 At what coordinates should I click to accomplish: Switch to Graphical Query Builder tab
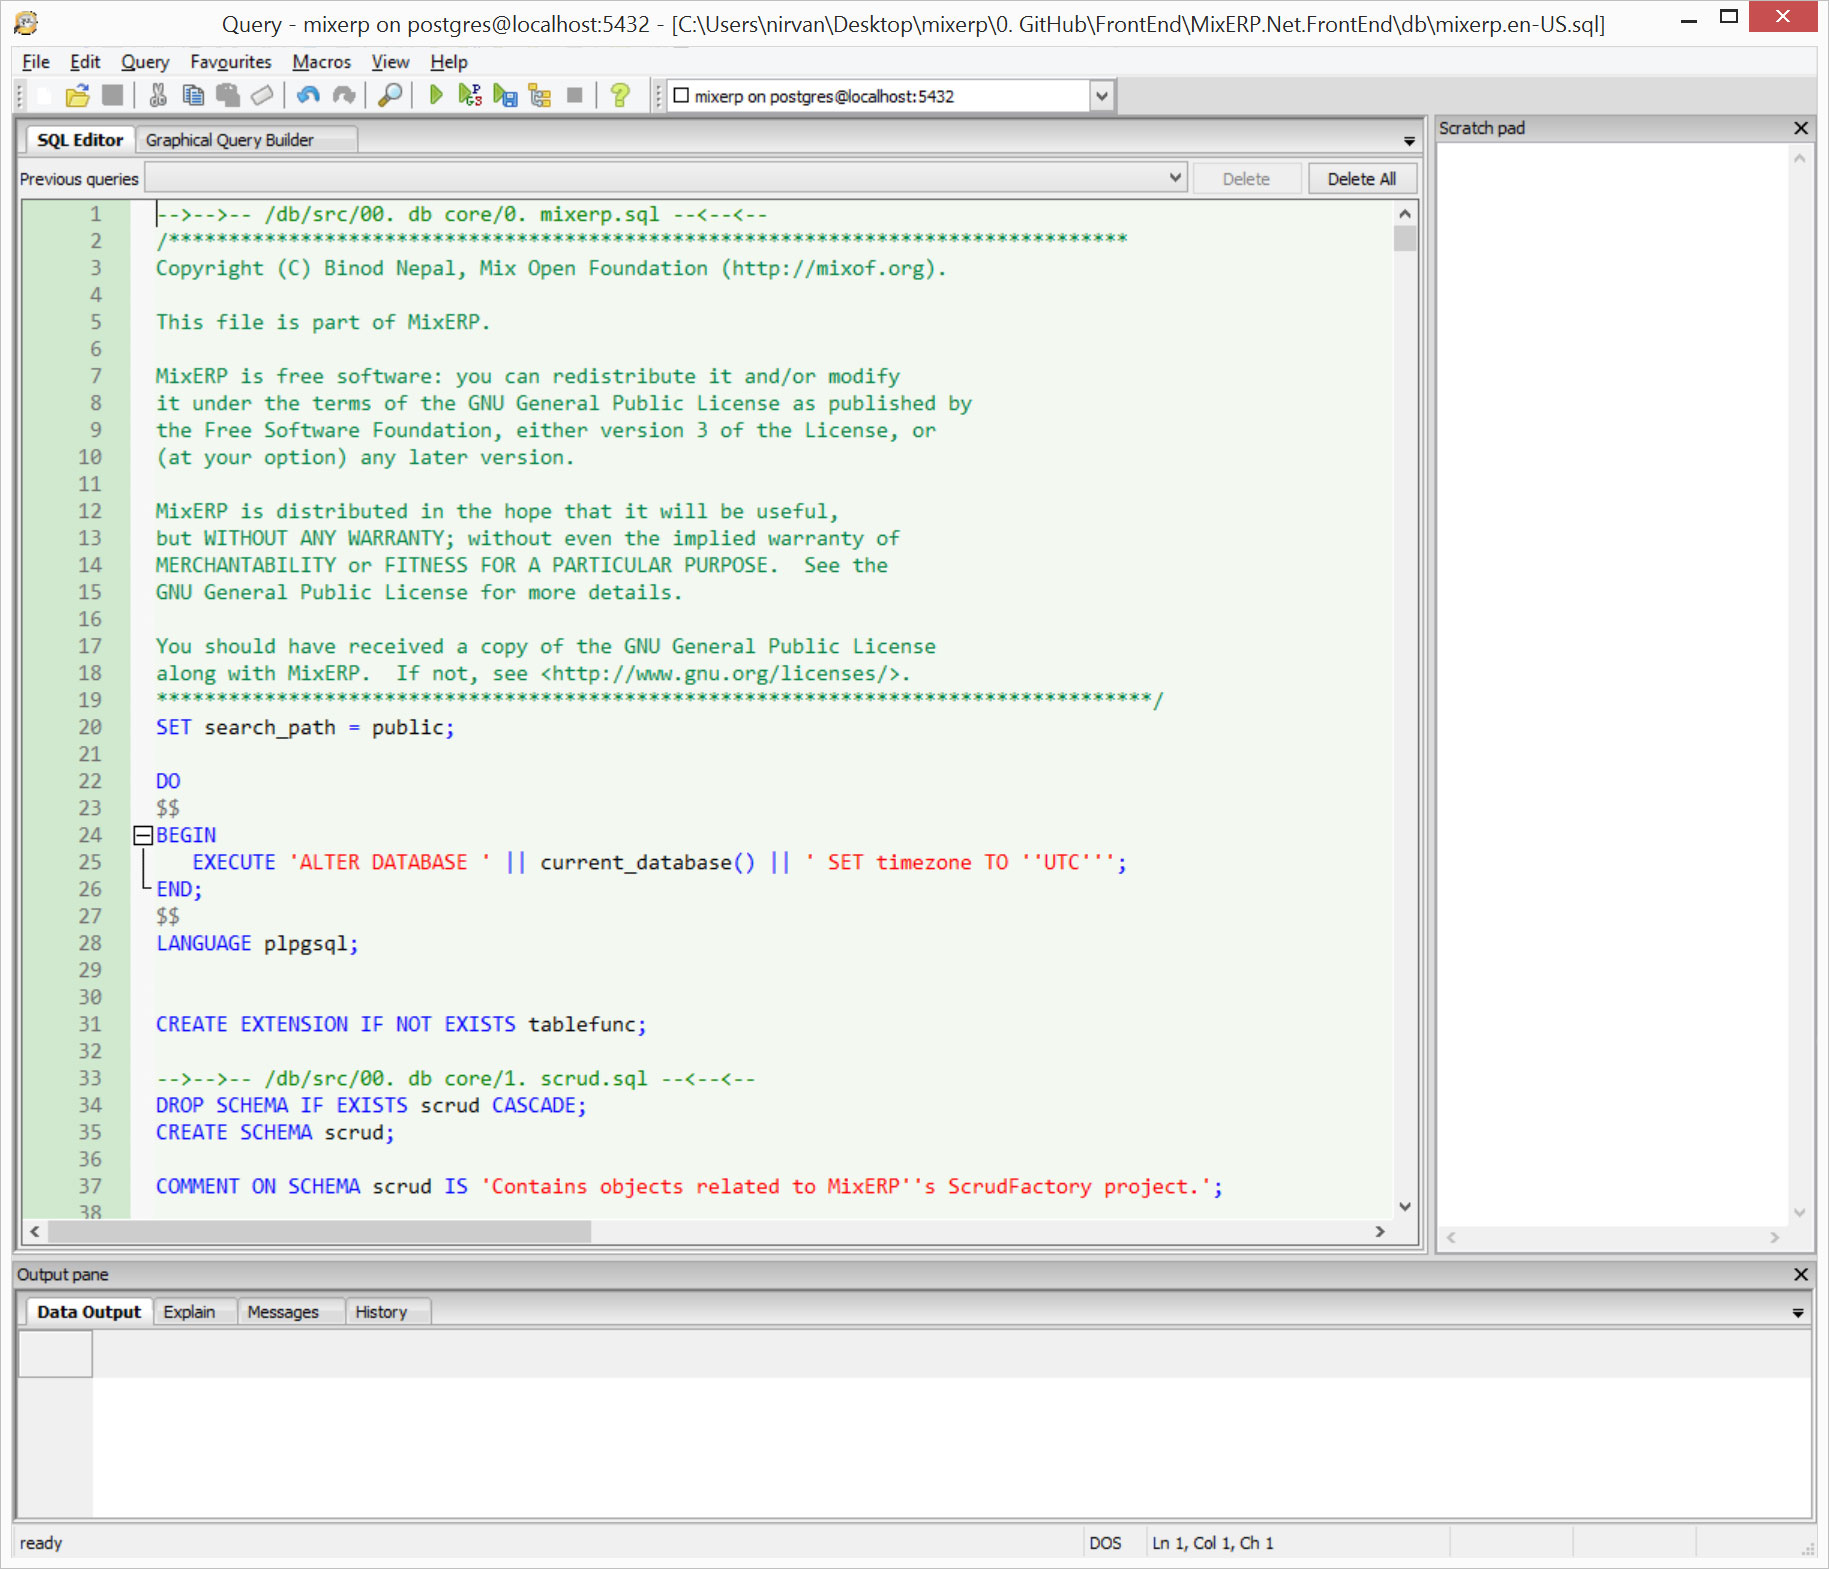[230, 140]
